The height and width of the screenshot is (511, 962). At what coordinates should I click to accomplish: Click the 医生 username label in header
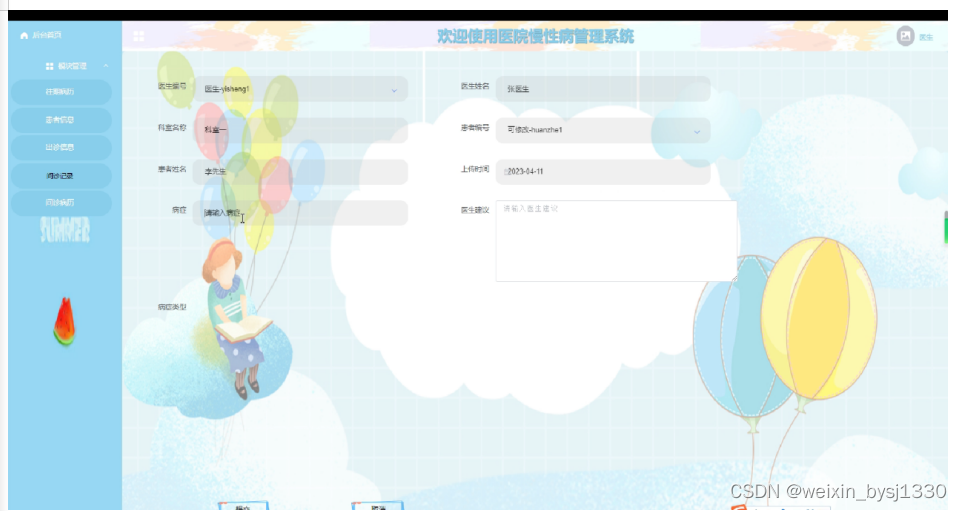[926, 37]
